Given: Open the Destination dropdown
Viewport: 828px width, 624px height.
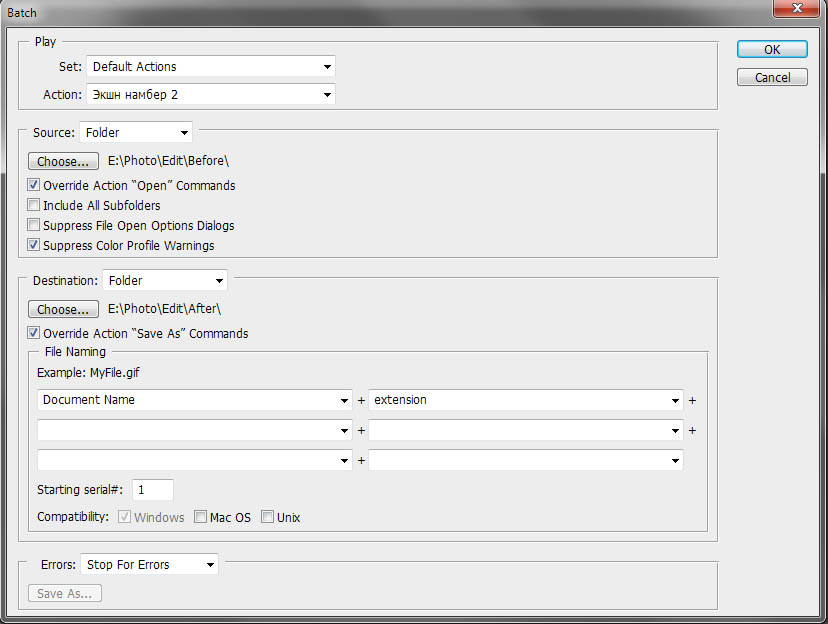Looking at the screenshot, I should pyautogui.click(x=165, y=281).
